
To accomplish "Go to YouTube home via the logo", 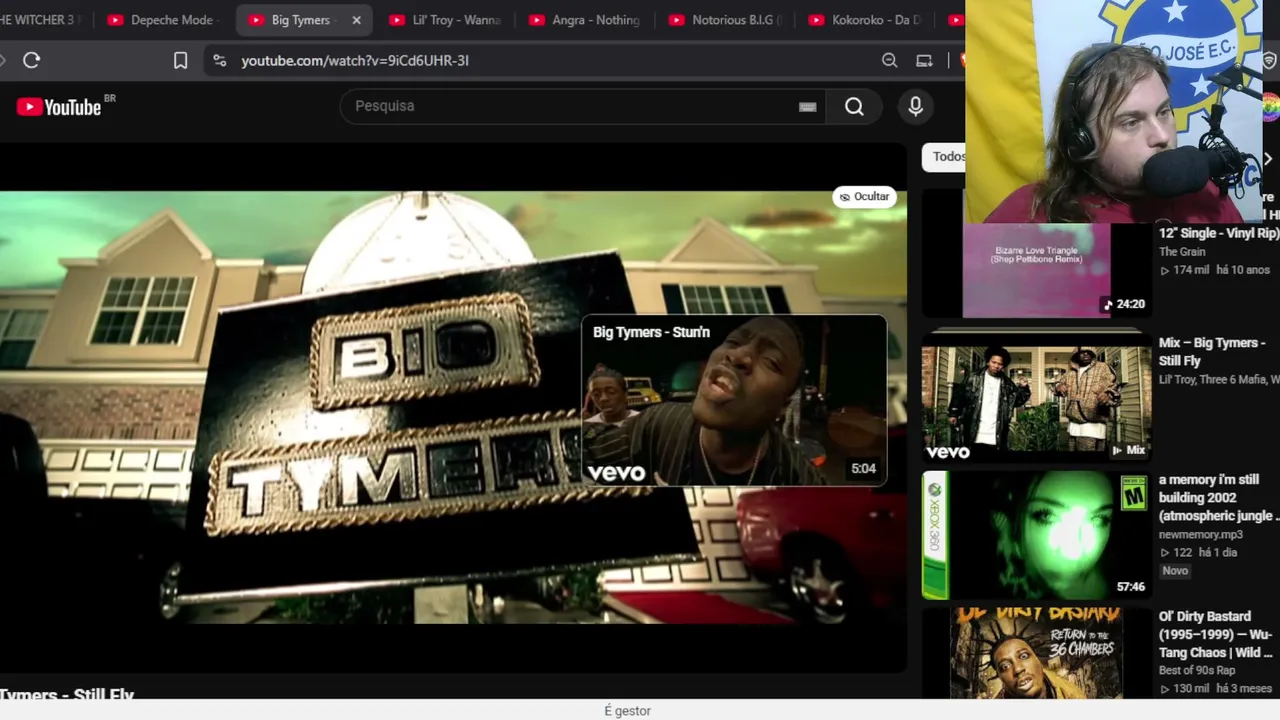I will tap(60, 107).
